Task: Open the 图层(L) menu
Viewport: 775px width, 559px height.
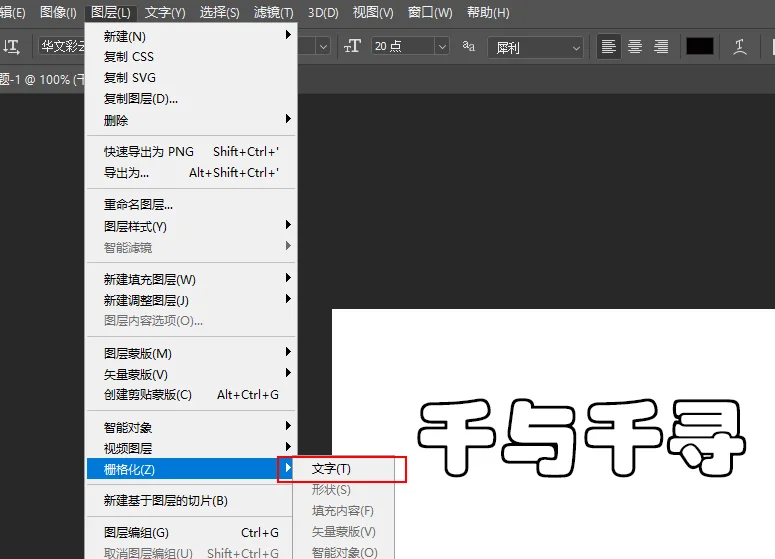Action: coord(111,12)
